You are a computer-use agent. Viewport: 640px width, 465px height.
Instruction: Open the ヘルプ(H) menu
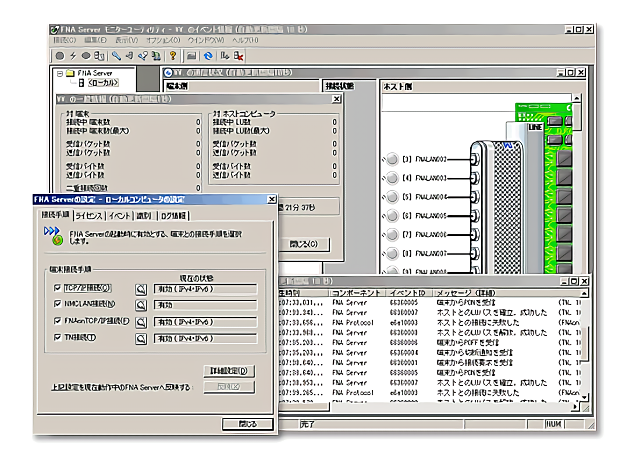245,40
